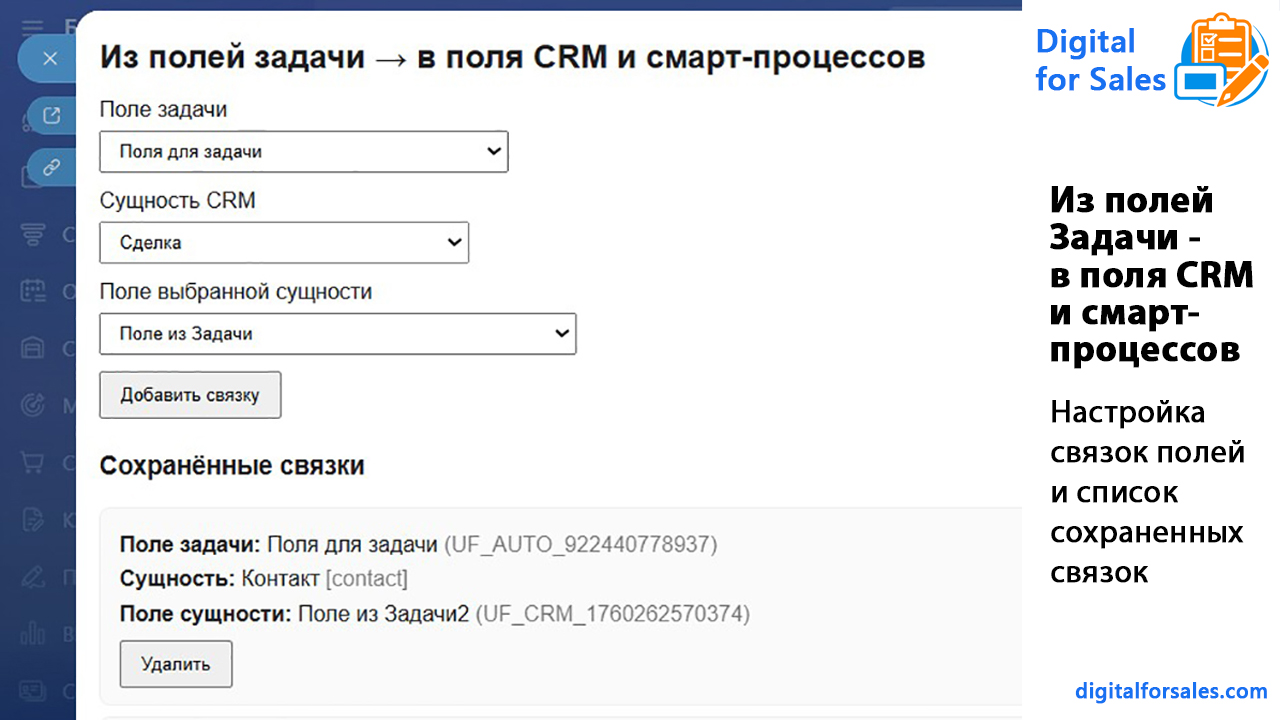Screen dimensions: 1280x720
Task: Open the 'Сущность CRM' dropdown
Action: coord(284,243)
